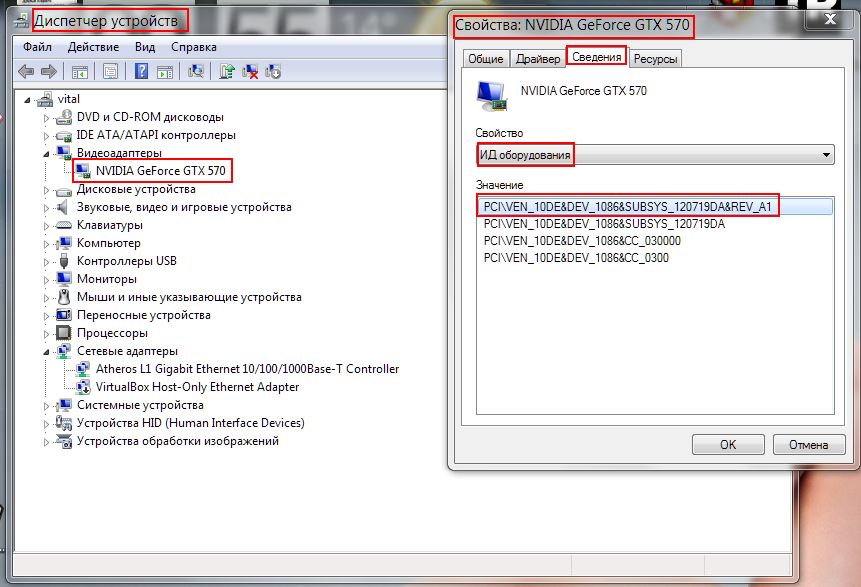Click the Device Manager title bar icon

point(22,20)
